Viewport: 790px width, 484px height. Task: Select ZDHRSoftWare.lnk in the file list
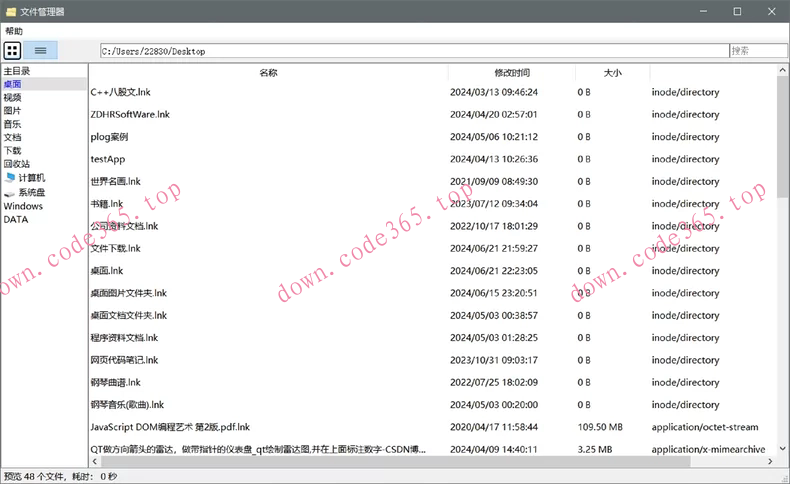point(130,114)
